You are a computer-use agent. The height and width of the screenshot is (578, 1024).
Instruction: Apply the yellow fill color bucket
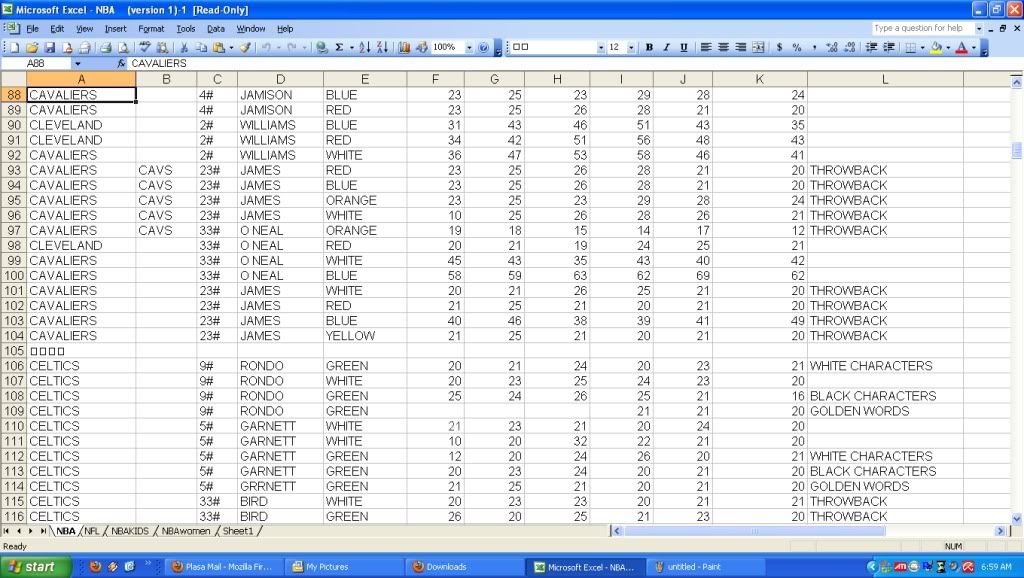(936, 47)
